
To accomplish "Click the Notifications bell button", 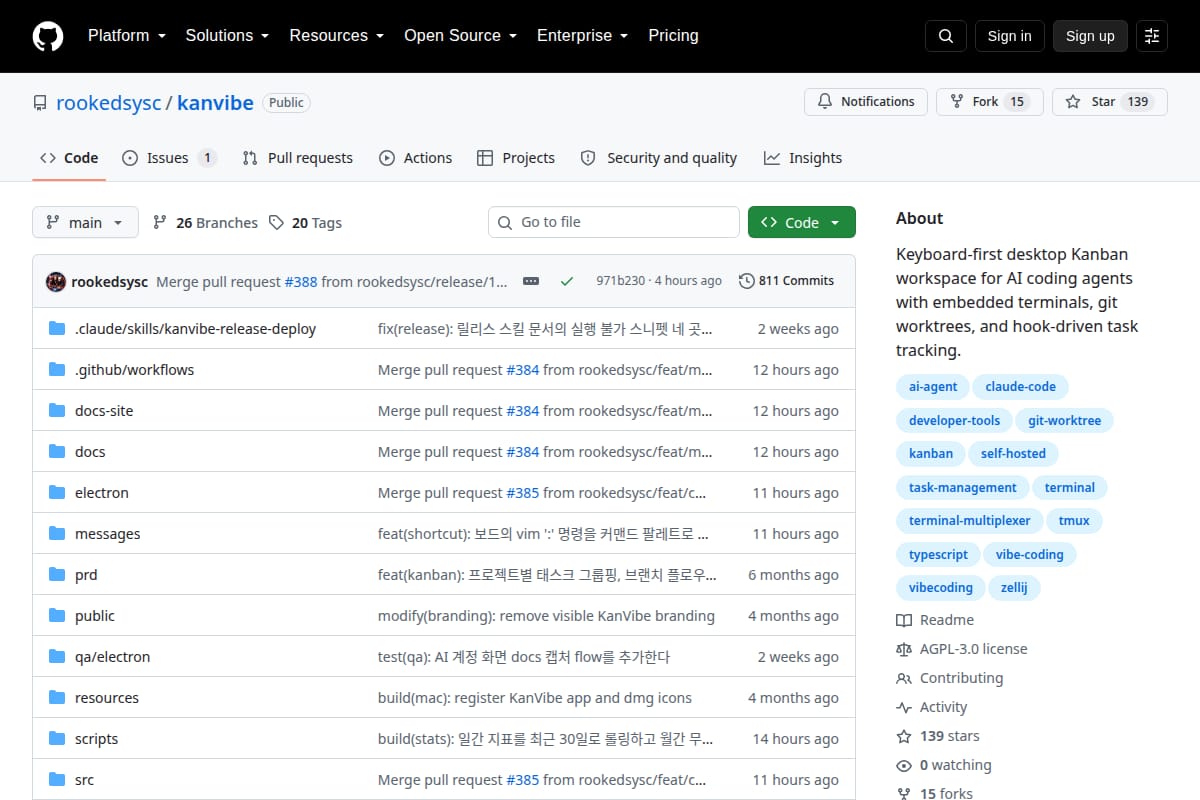I will pyautogui.click(x=866, y=102).
